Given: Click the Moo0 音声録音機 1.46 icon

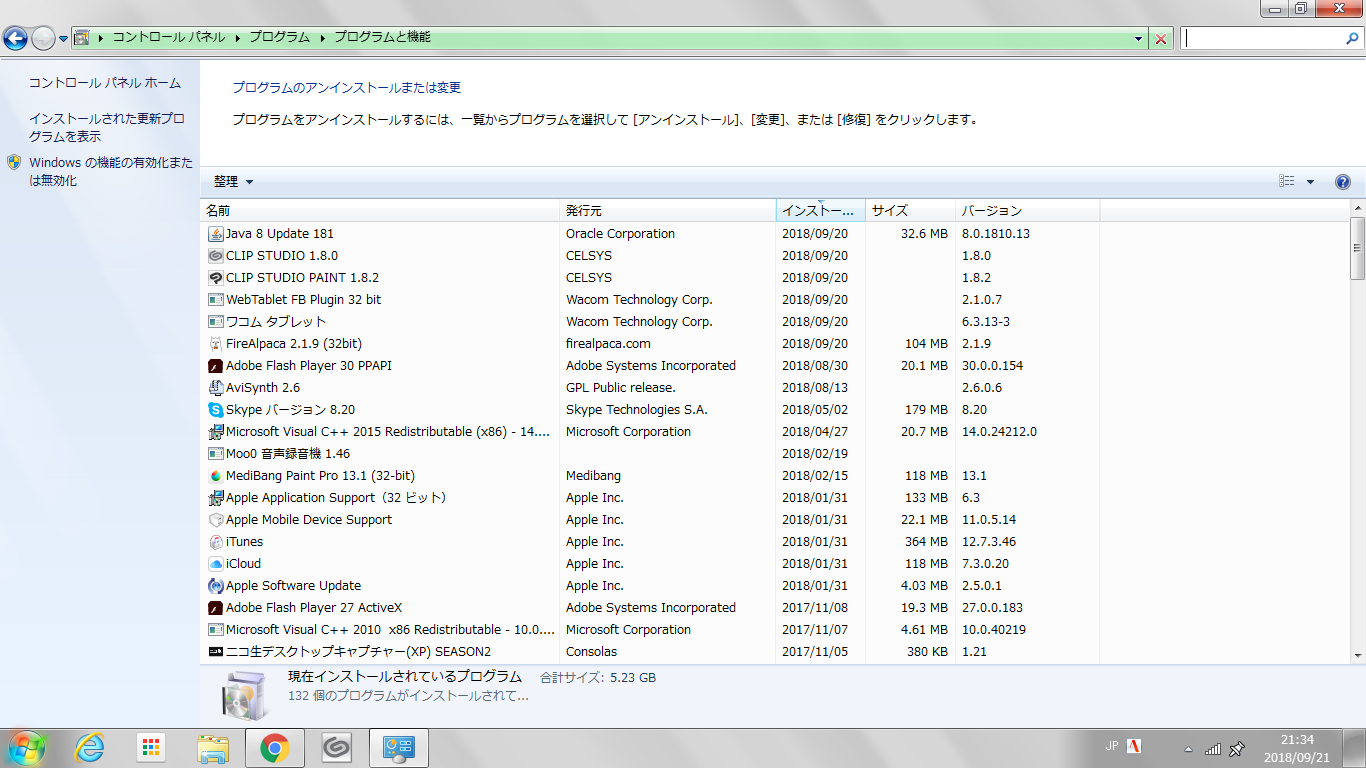Looking at the screenshot, I should pos(215,454).
